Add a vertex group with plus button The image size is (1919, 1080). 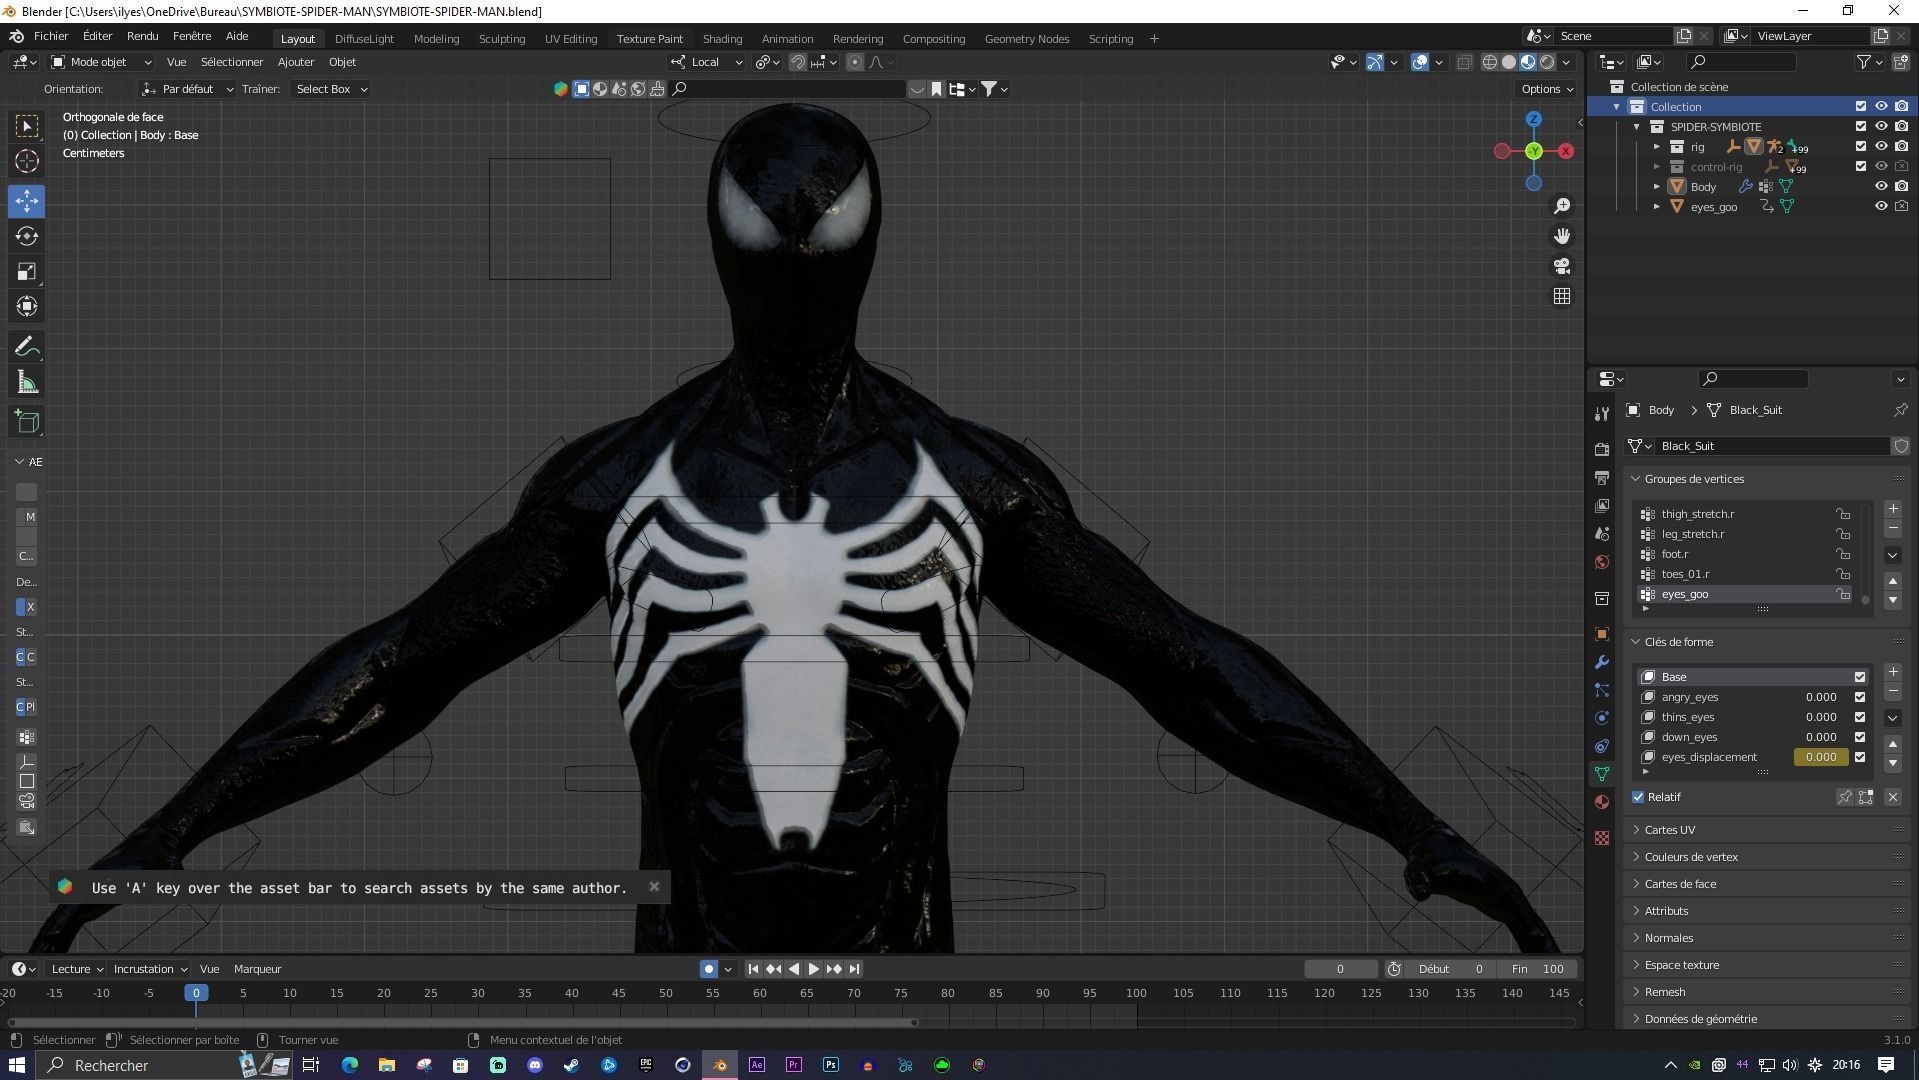coord(1893,509)
